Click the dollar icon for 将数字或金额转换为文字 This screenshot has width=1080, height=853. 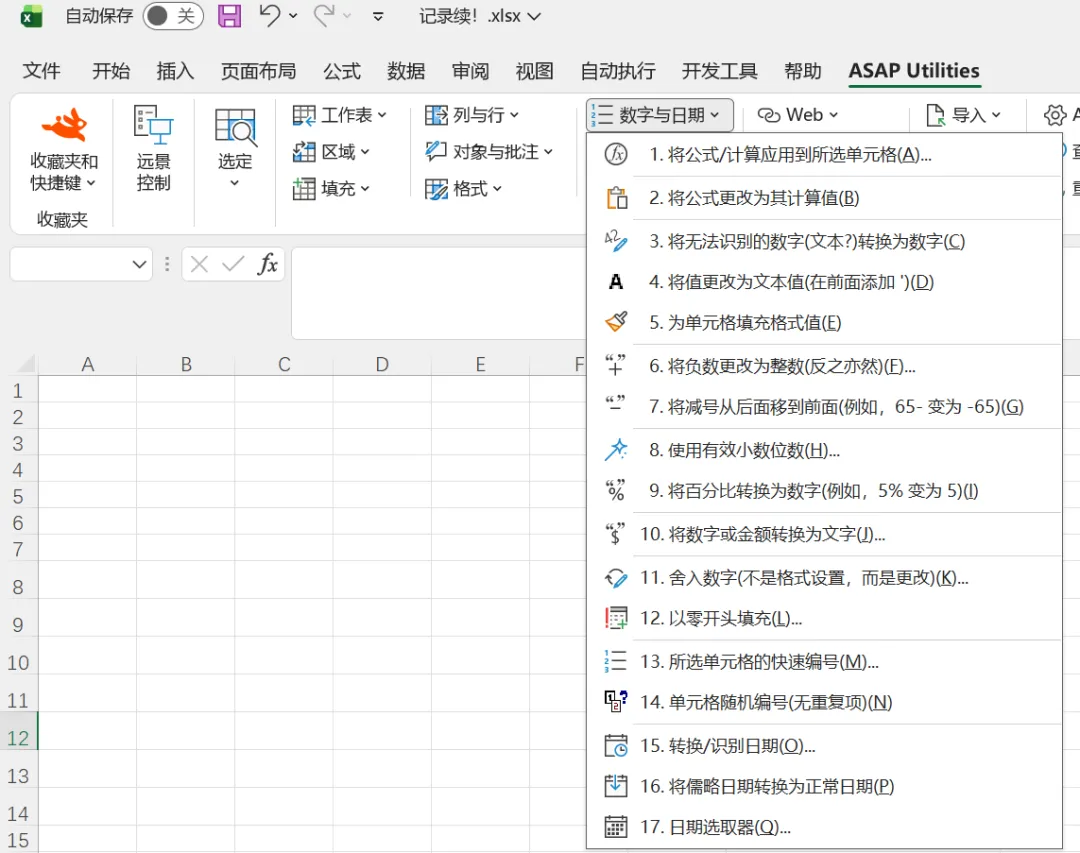615,533
